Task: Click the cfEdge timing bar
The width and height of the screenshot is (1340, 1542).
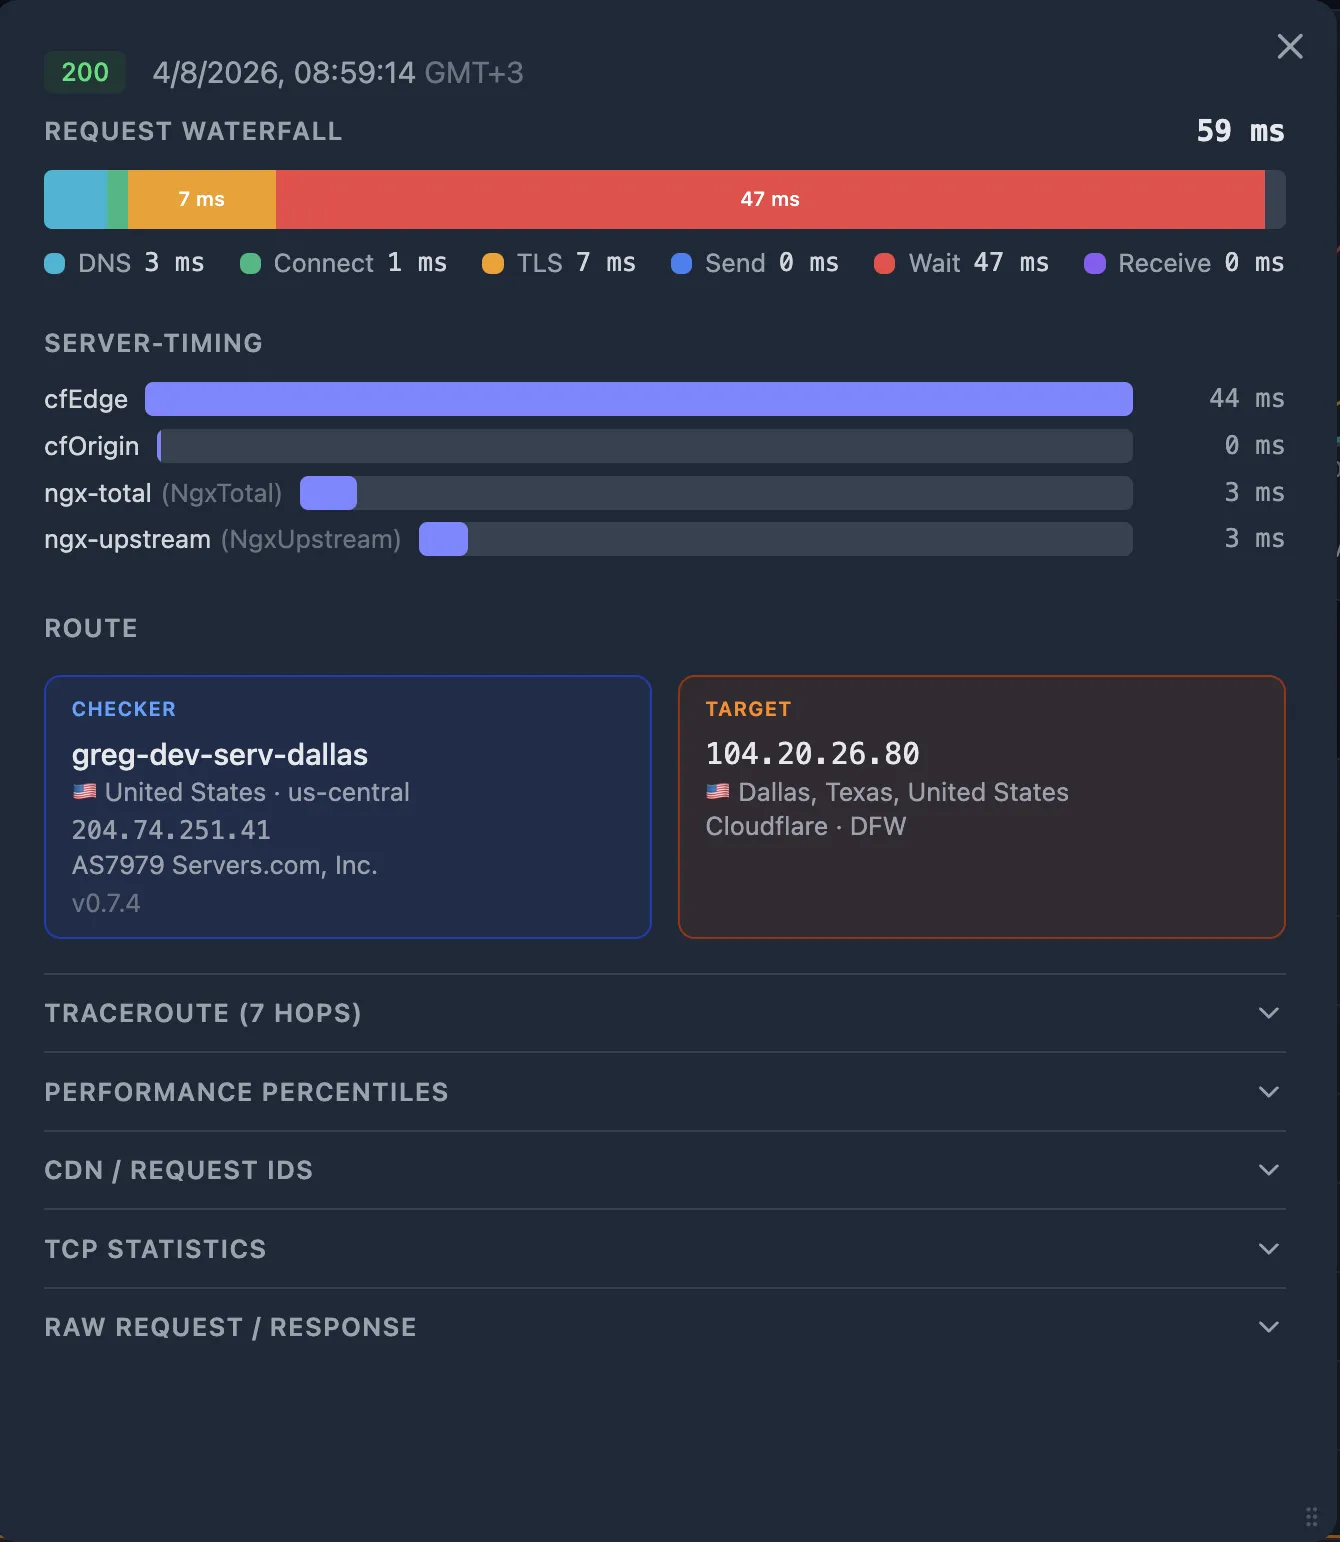Action: pyautogui.click(x=638, y=398)
